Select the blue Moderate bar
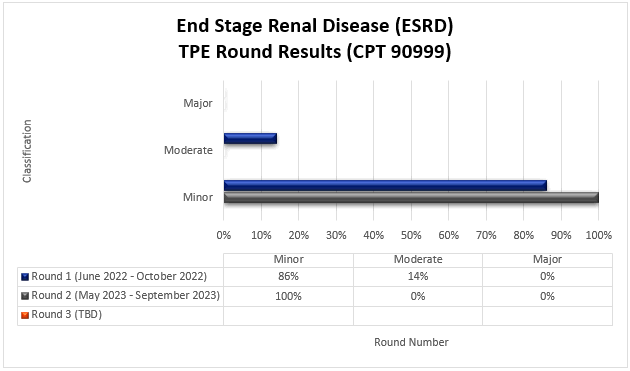 pyautogui.click(x=250, y=139)
